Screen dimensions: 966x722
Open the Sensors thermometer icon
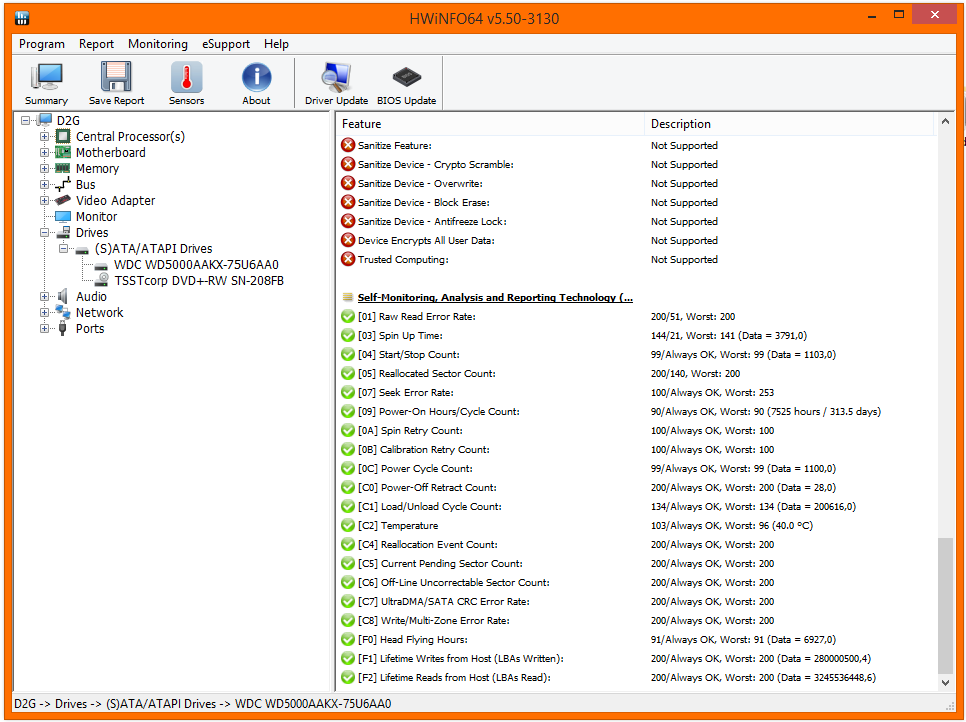tap(186, 78)
